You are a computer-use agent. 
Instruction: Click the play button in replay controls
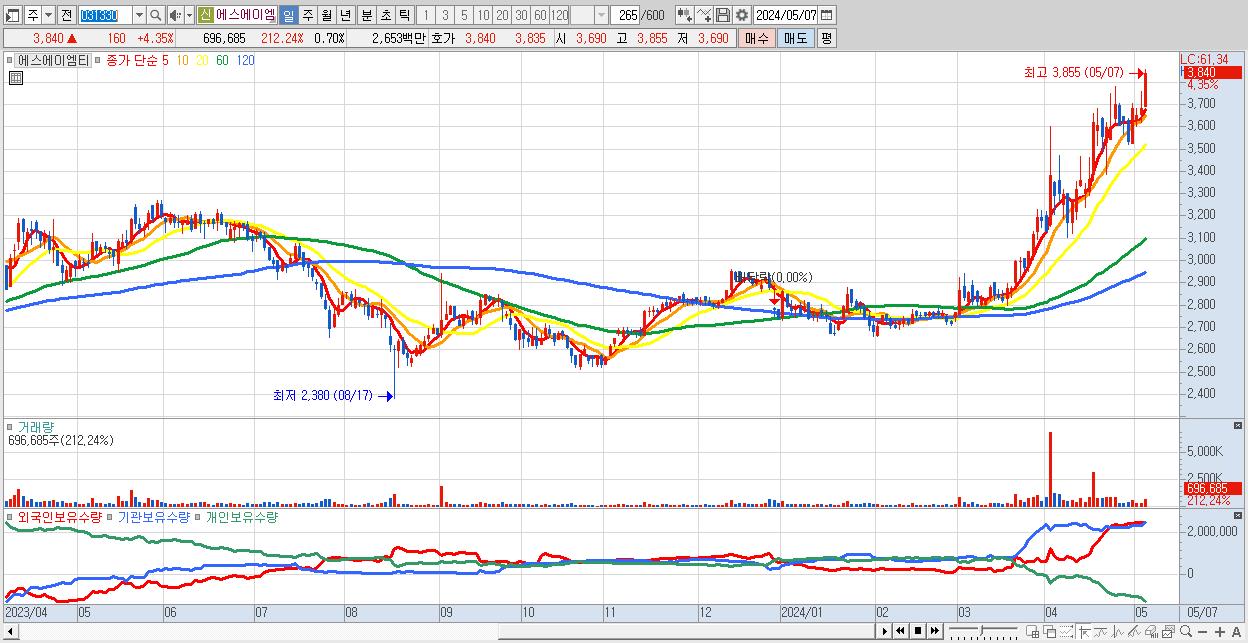885,631
